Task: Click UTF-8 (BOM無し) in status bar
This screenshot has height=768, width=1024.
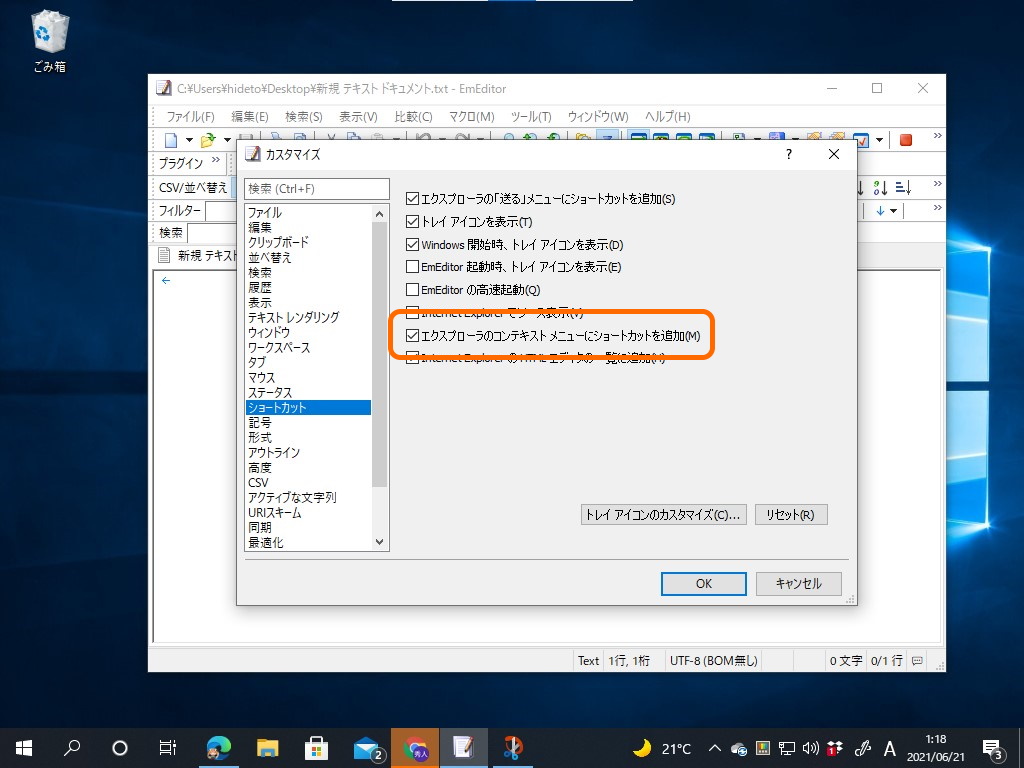Action: click(x=713, y=661)
